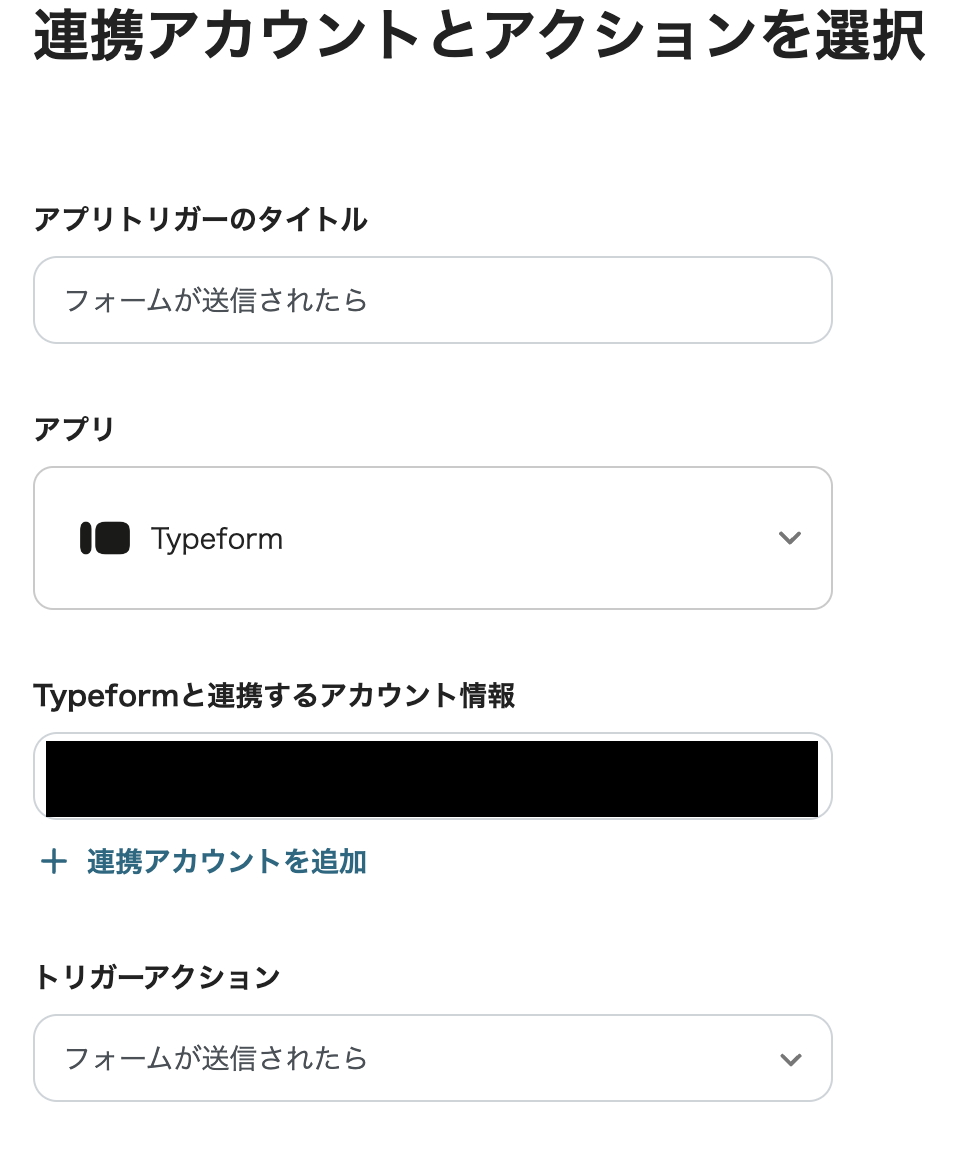Click the chevron on the トリガーアクション selector
The image size is (960, 1160).
coord(790,1058)
